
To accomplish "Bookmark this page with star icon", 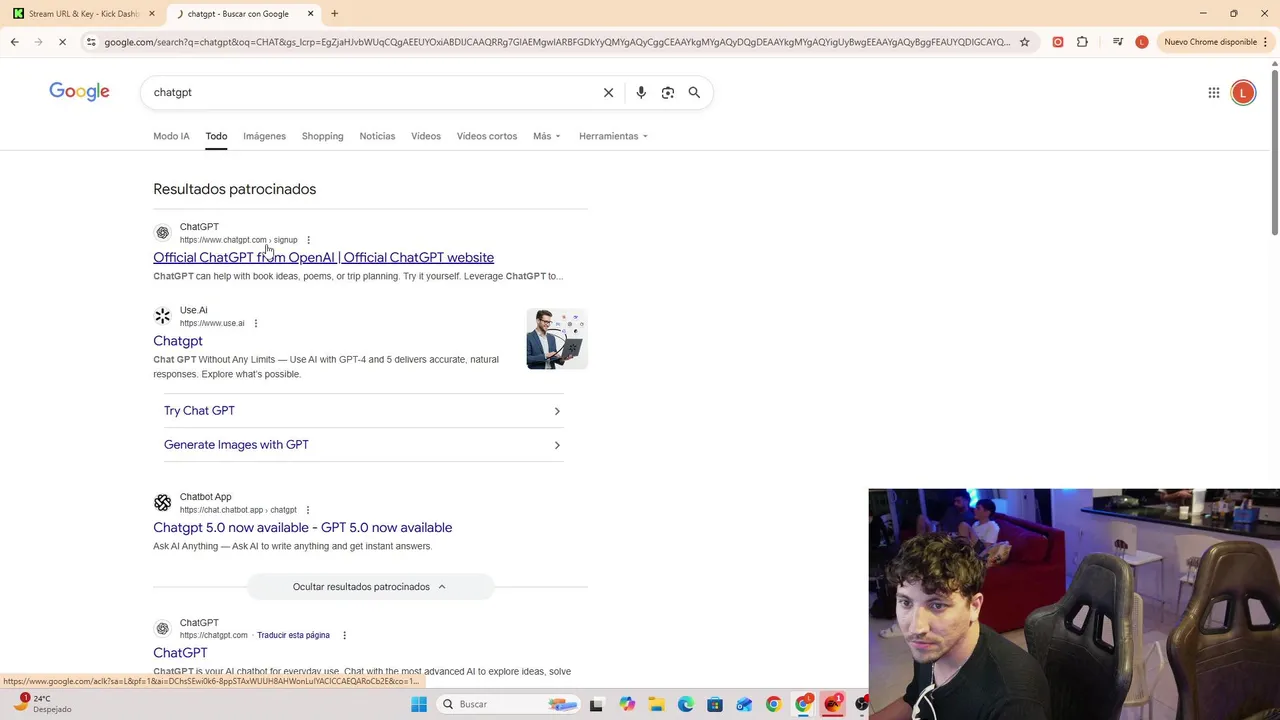I will click(1024, 42).
